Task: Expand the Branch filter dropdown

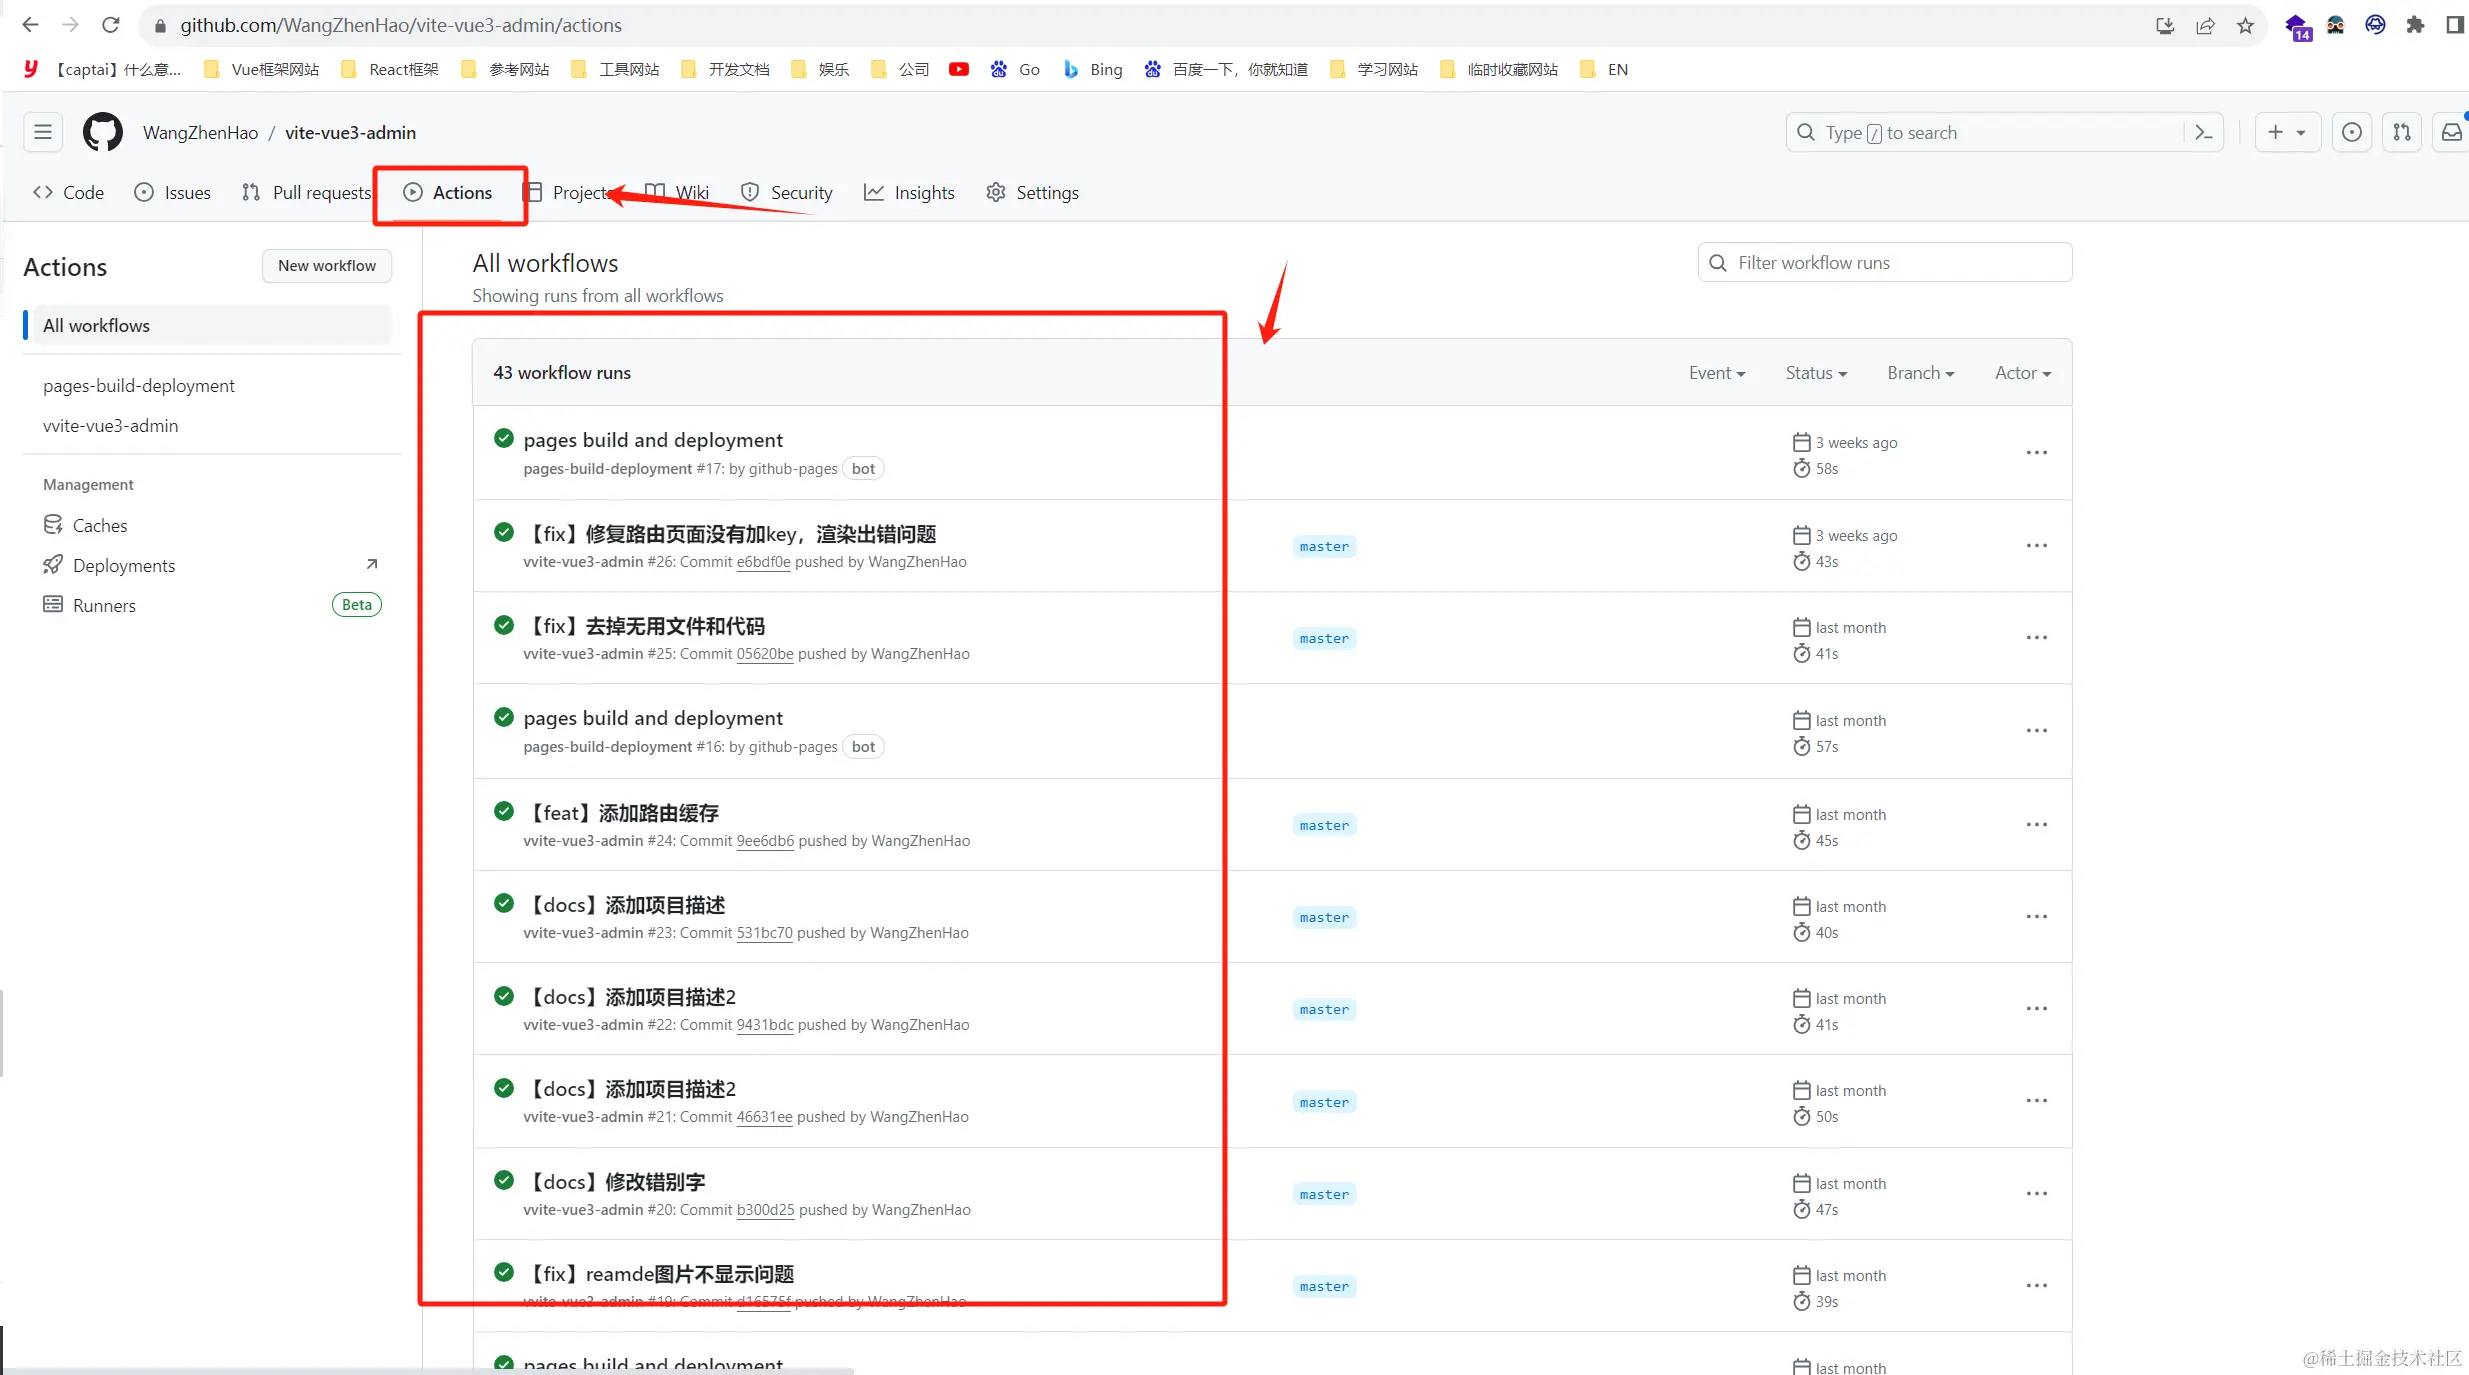Action: pos(1919,373)
